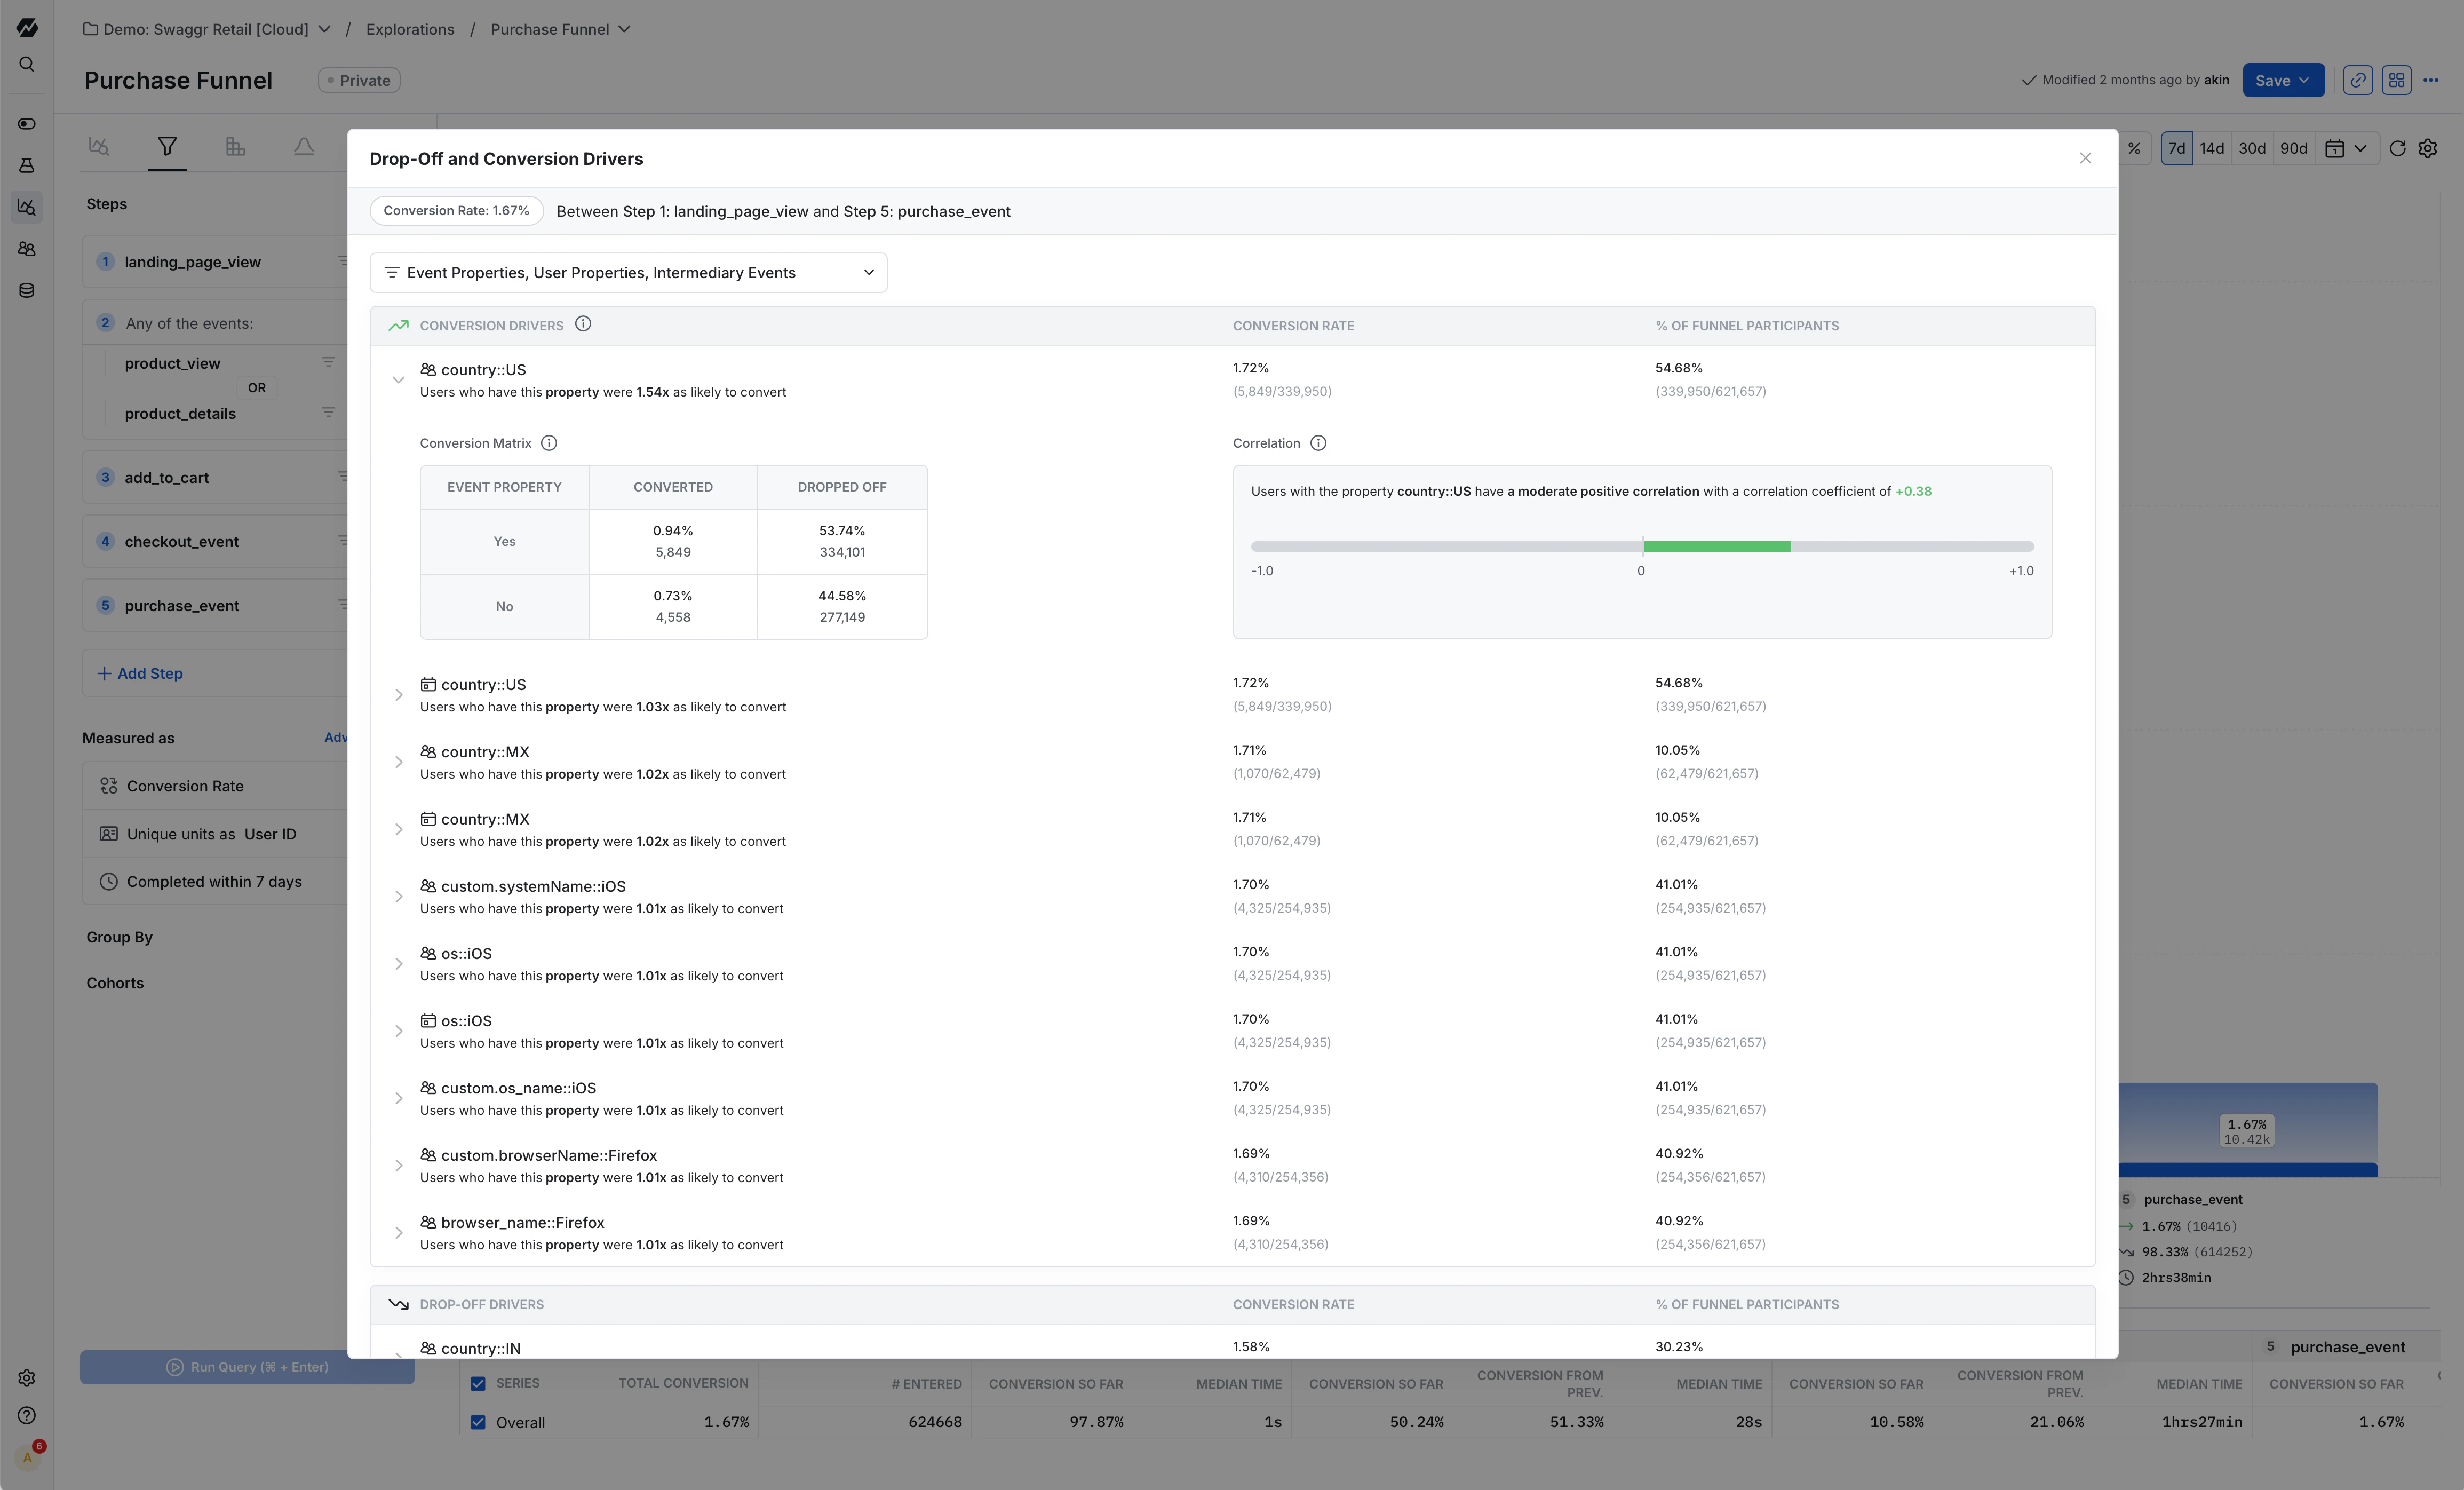This screenshot has width=2464, height=1490.
Task: Click the Run Query button
Action: coord(247,1366)
